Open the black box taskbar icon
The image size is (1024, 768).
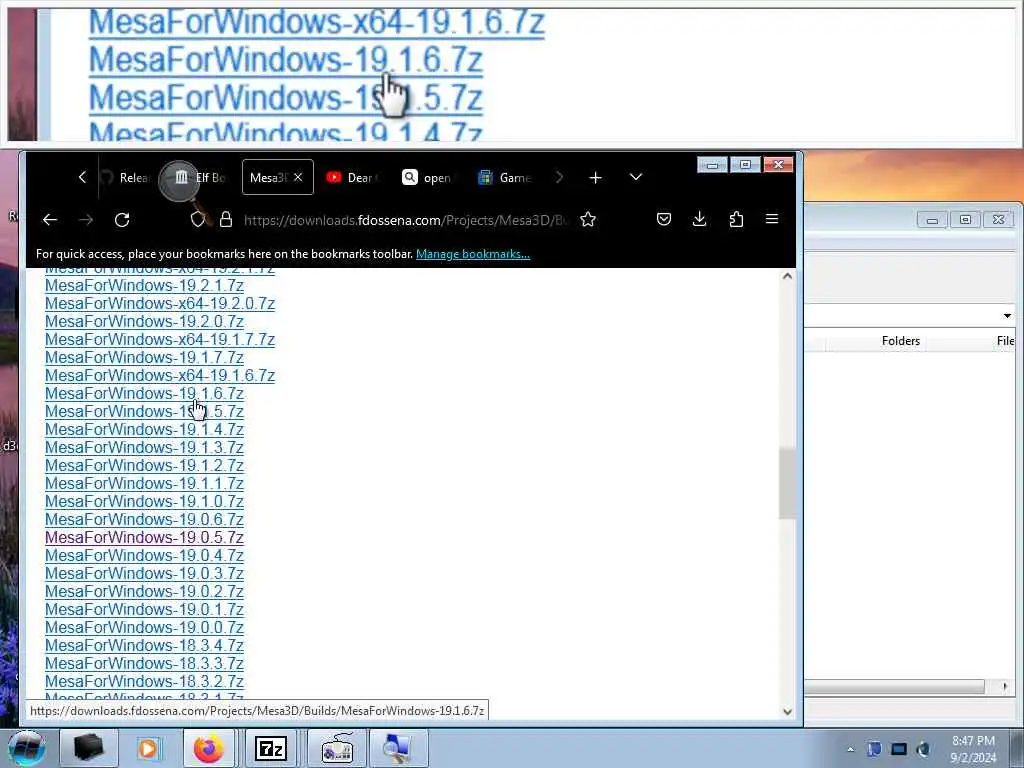tap(88, 748)
